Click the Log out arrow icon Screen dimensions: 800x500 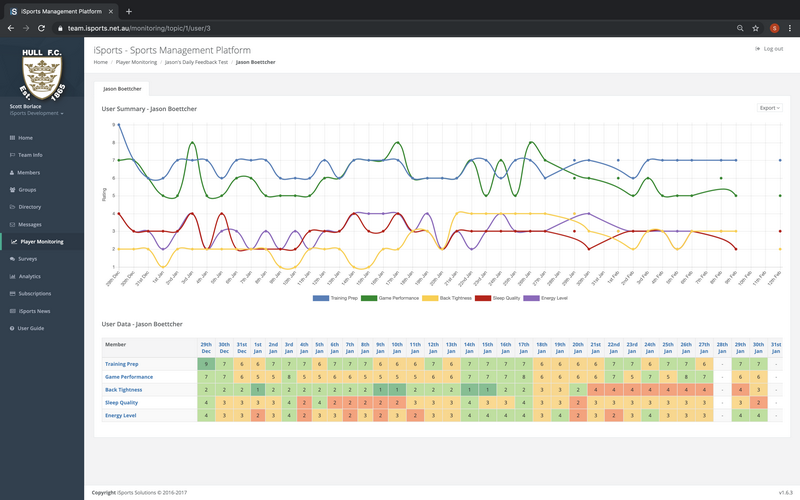(x=758, y=49)
